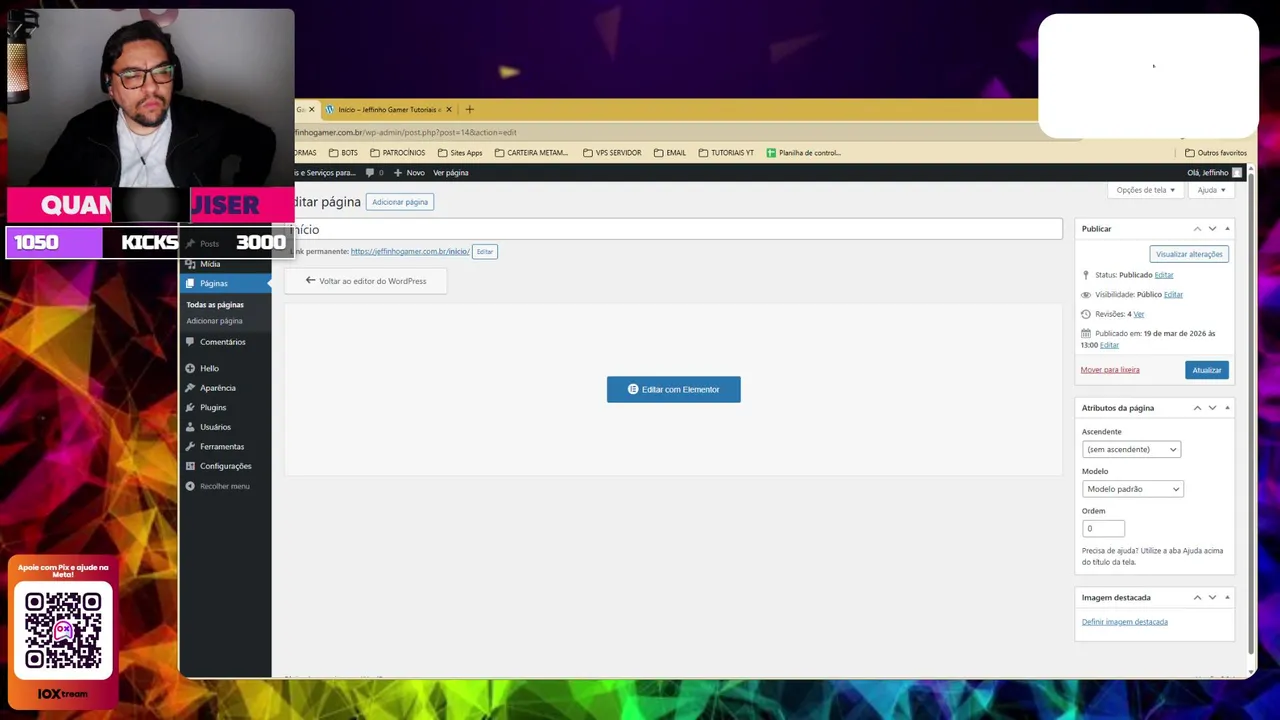Collapse the Imagem destacada panel toggle
Viewport: 1280px width, 720px height.
coord(1227,598)
